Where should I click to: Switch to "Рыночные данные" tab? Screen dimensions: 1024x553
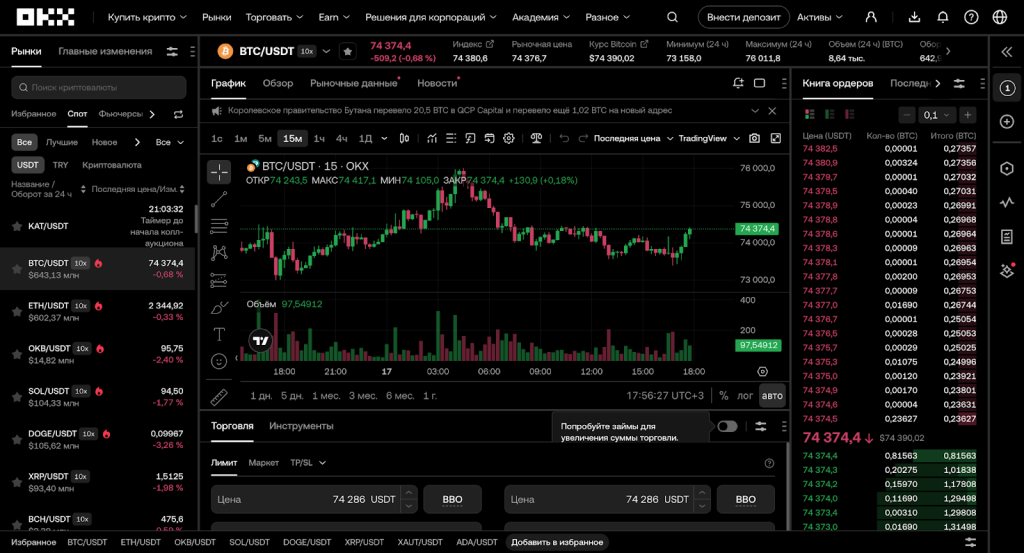point(353,83)
